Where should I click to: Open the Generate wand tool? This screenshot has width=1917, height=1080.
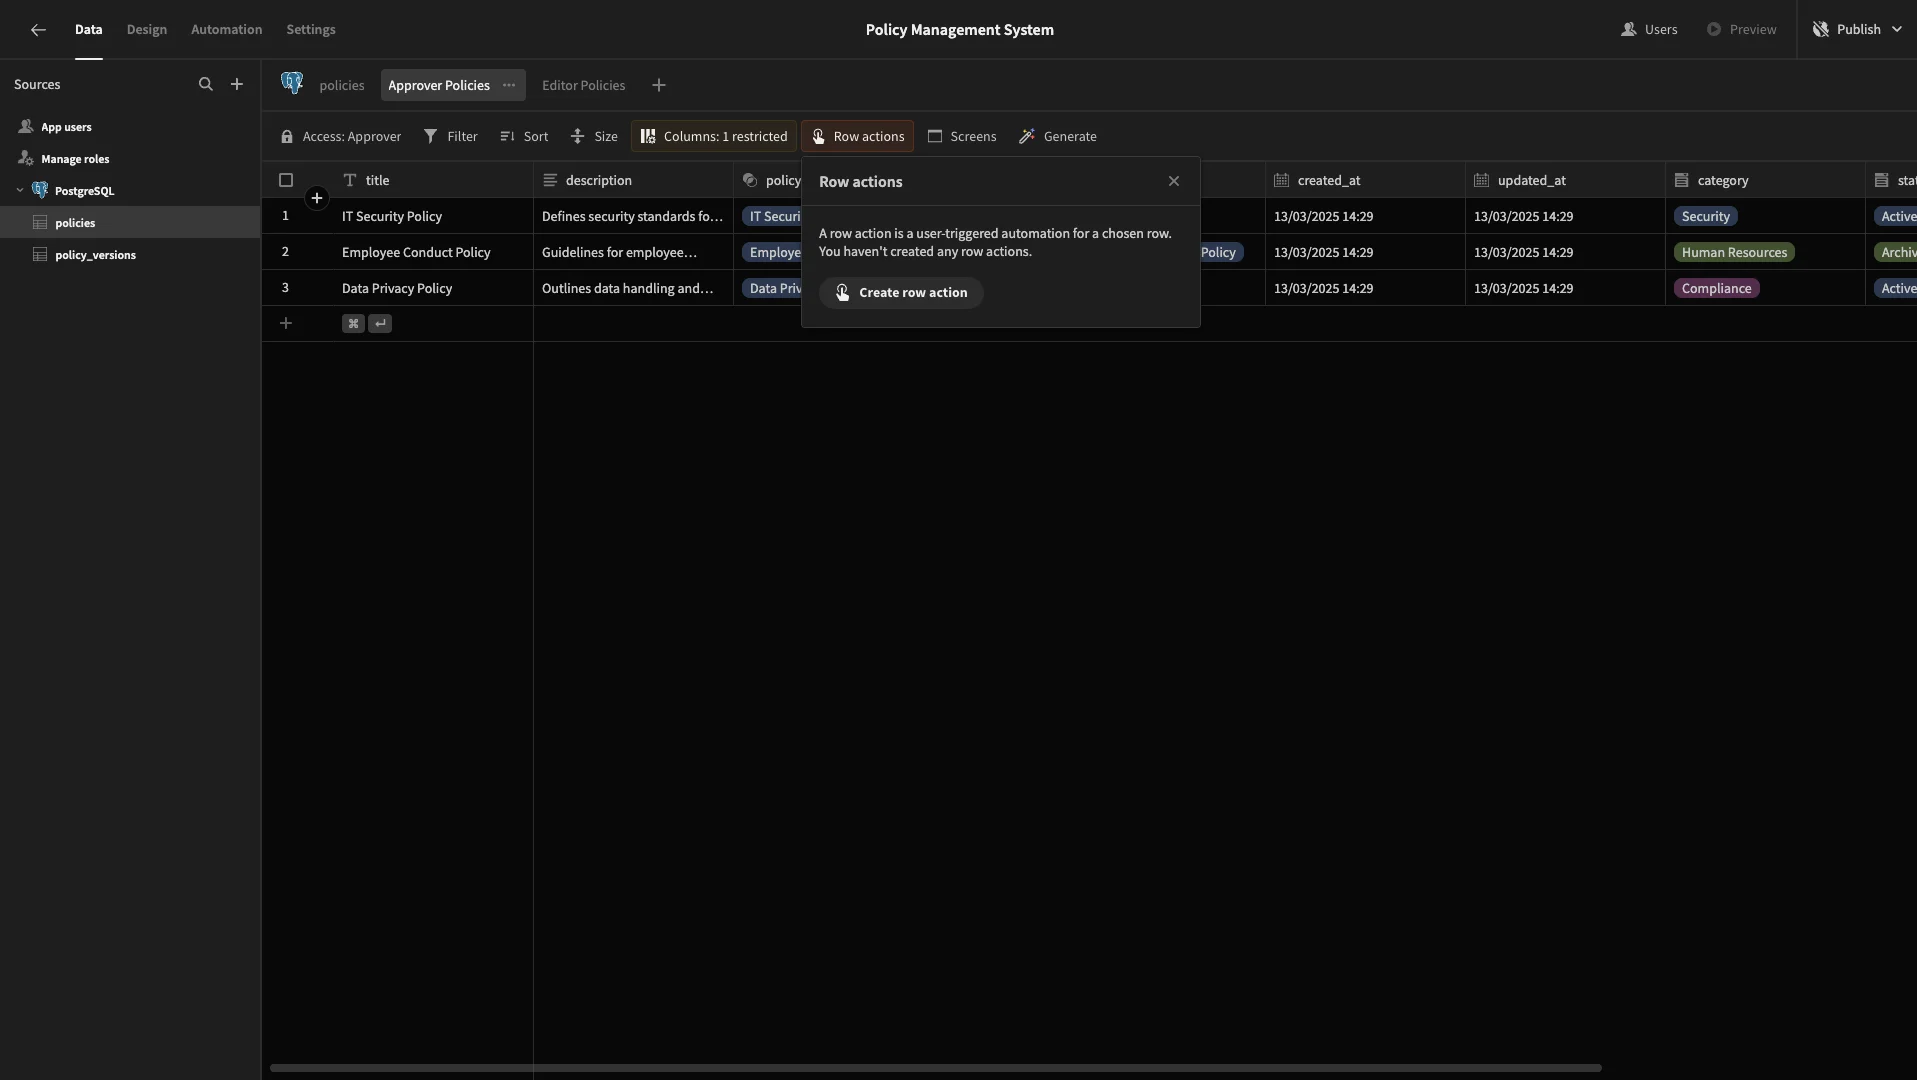[x=1058, y=137]
